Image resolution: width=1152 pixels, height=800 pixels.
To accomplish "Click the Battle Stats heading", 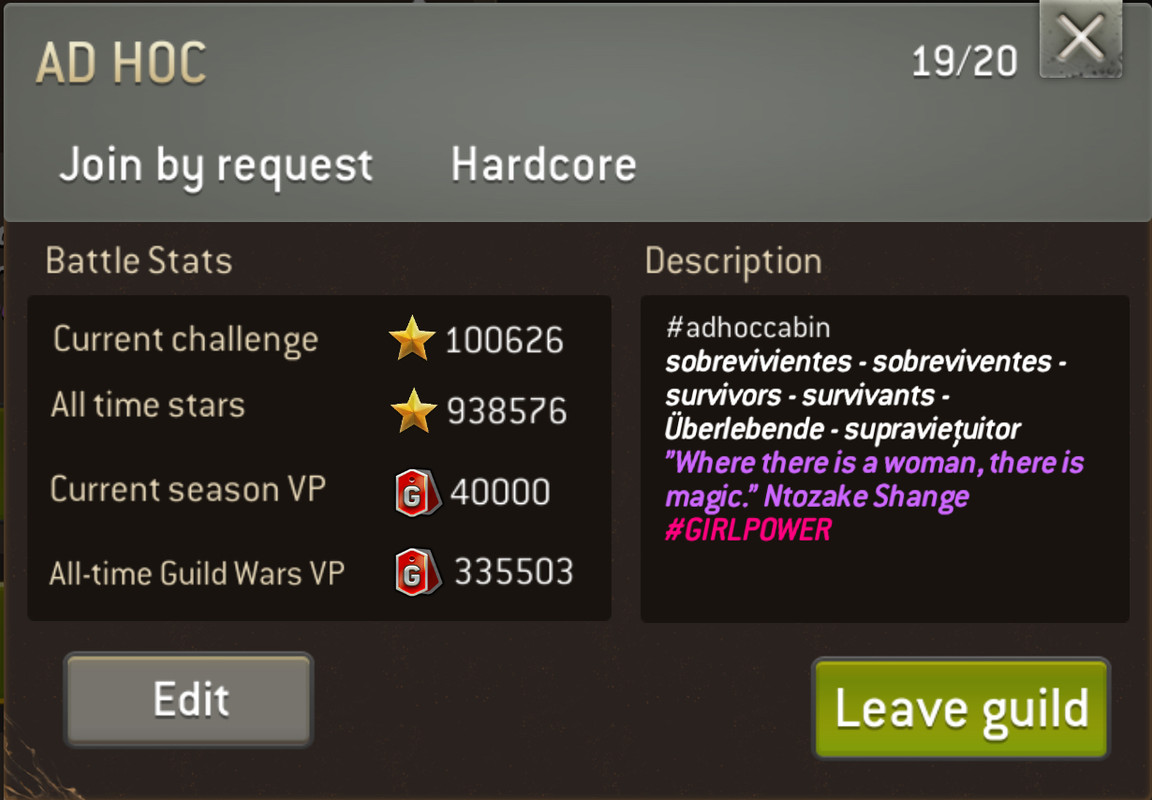I will point(139,261).
